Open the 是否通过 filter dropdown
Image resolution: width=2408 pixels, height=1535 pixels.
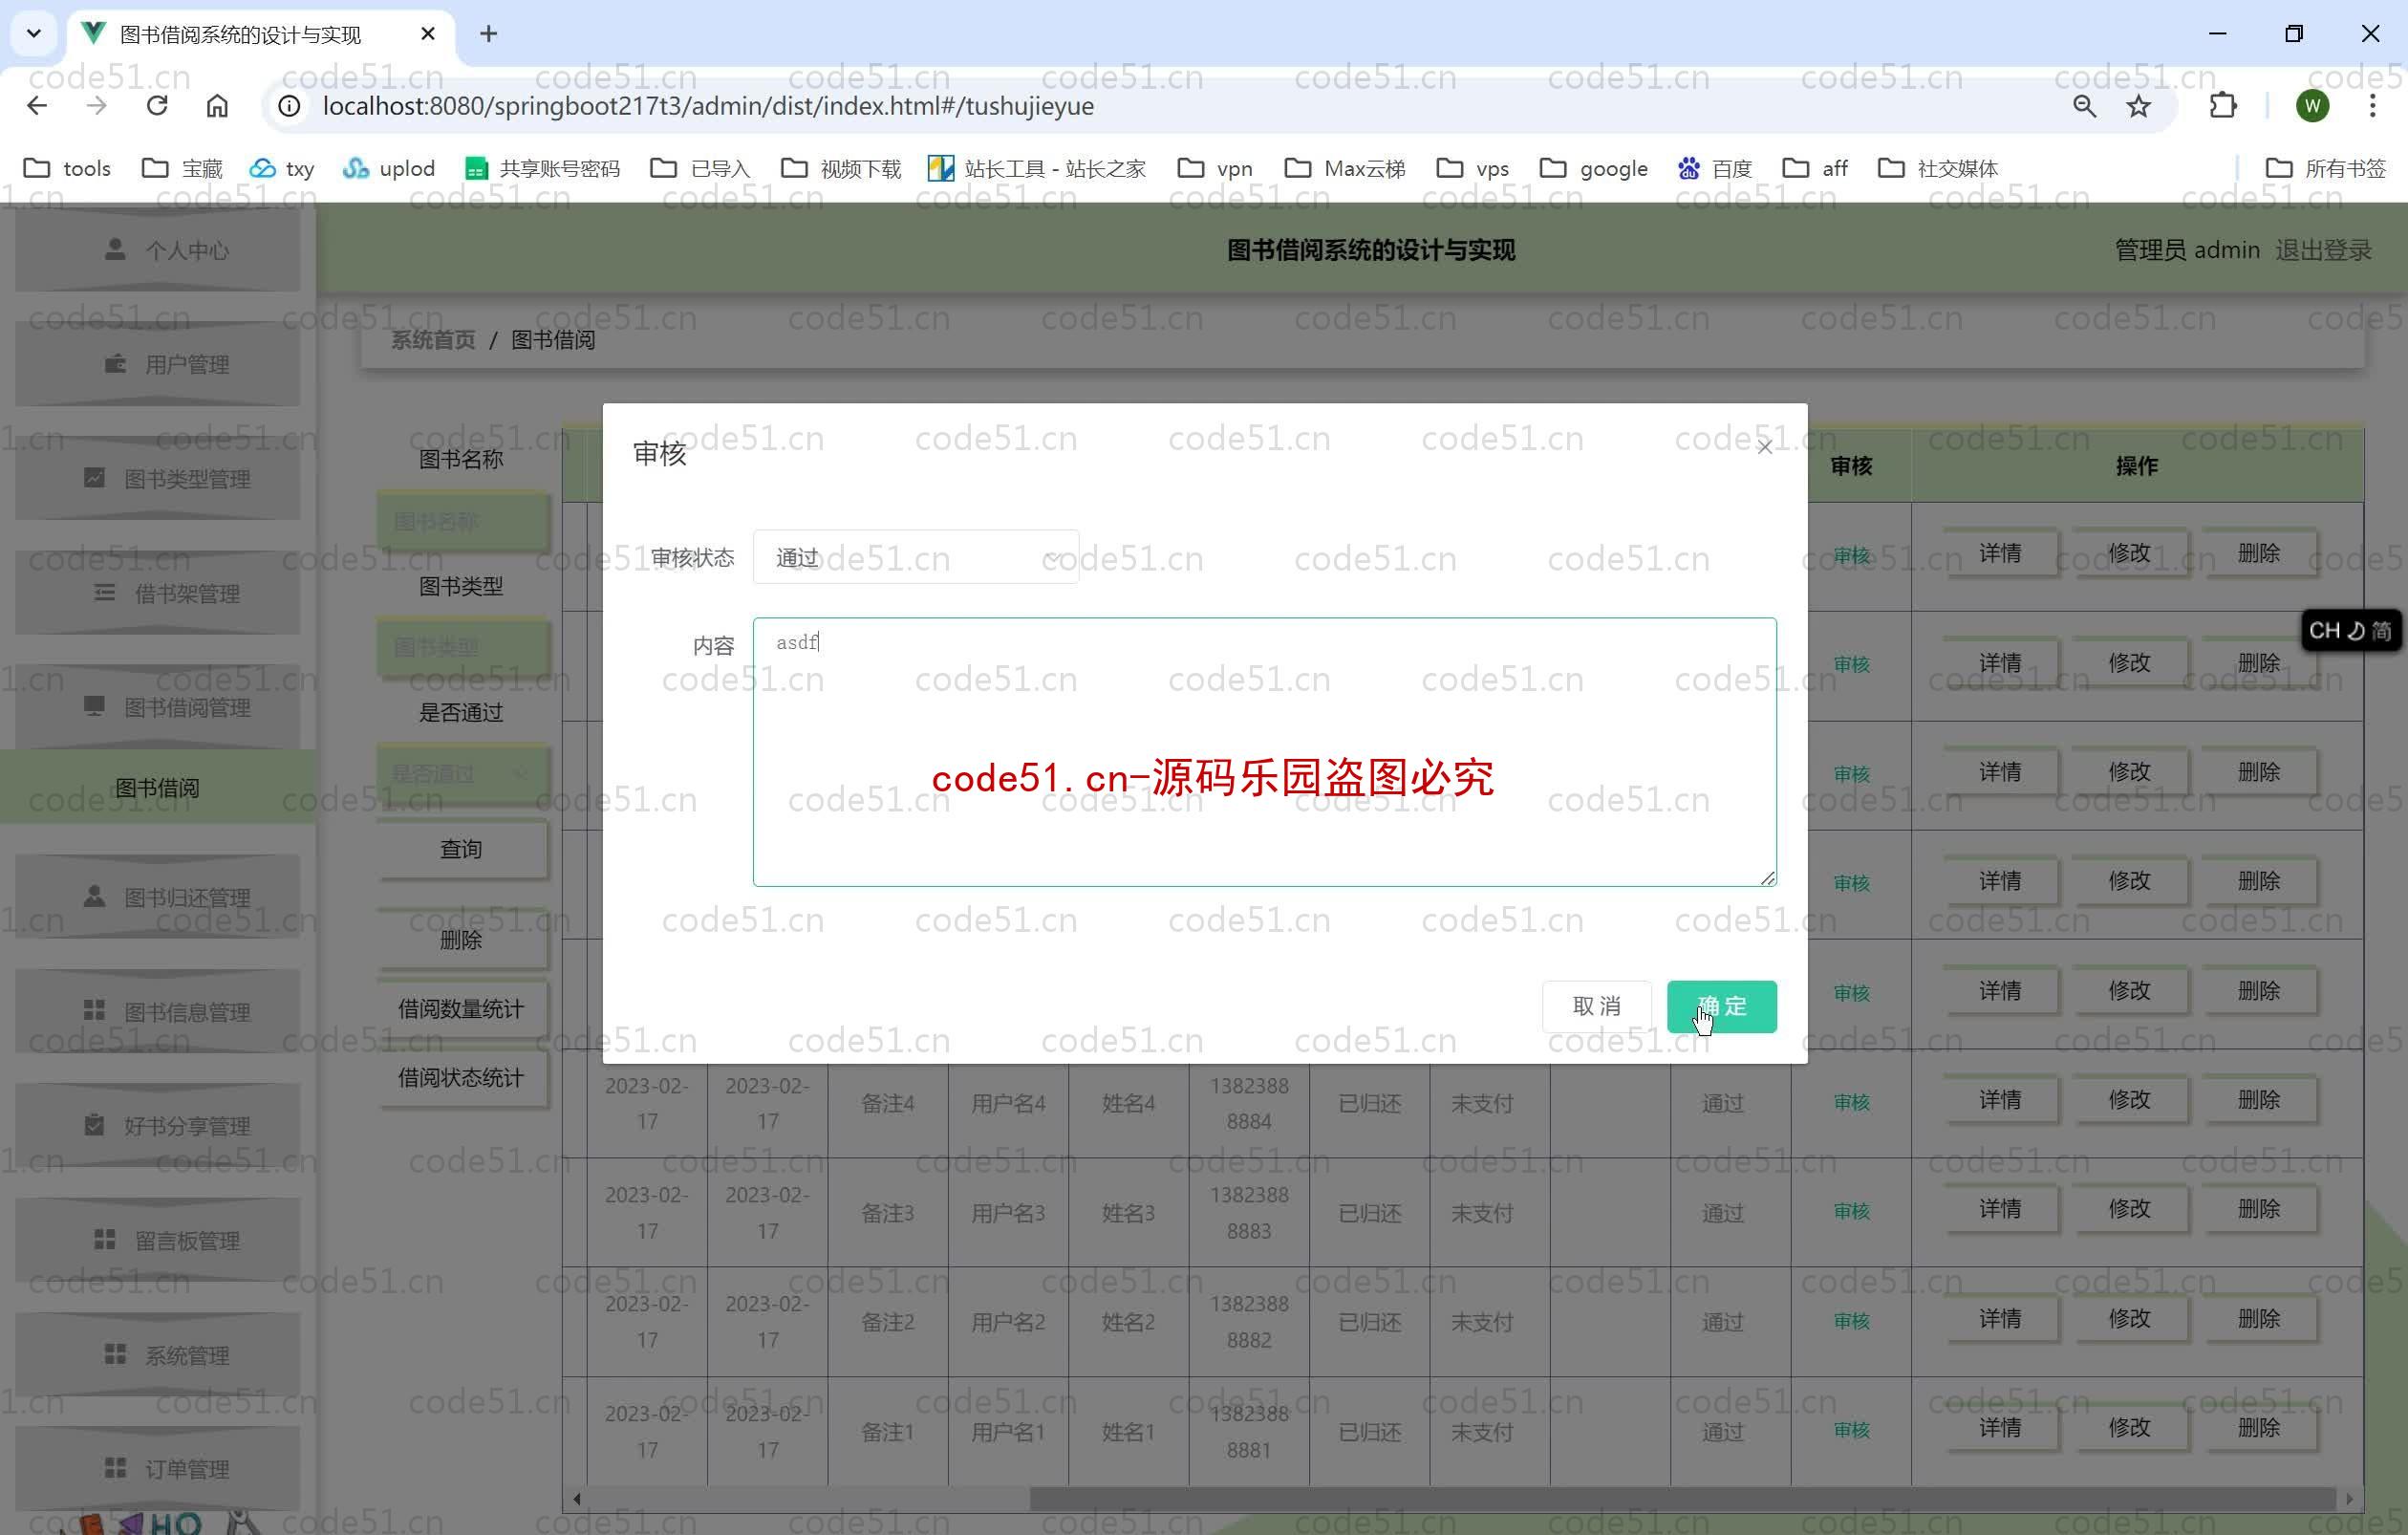tap(463, 773)
